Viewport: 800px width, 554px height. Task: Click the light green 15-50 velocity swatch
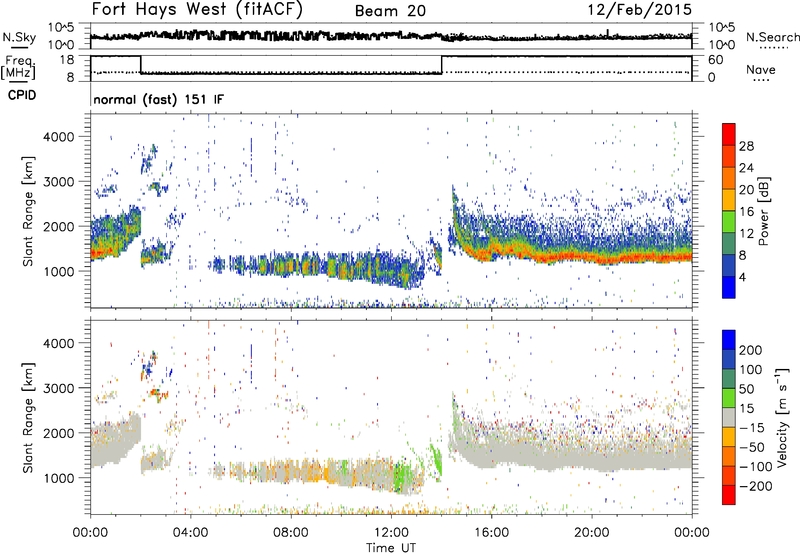(x=729, y=397)
